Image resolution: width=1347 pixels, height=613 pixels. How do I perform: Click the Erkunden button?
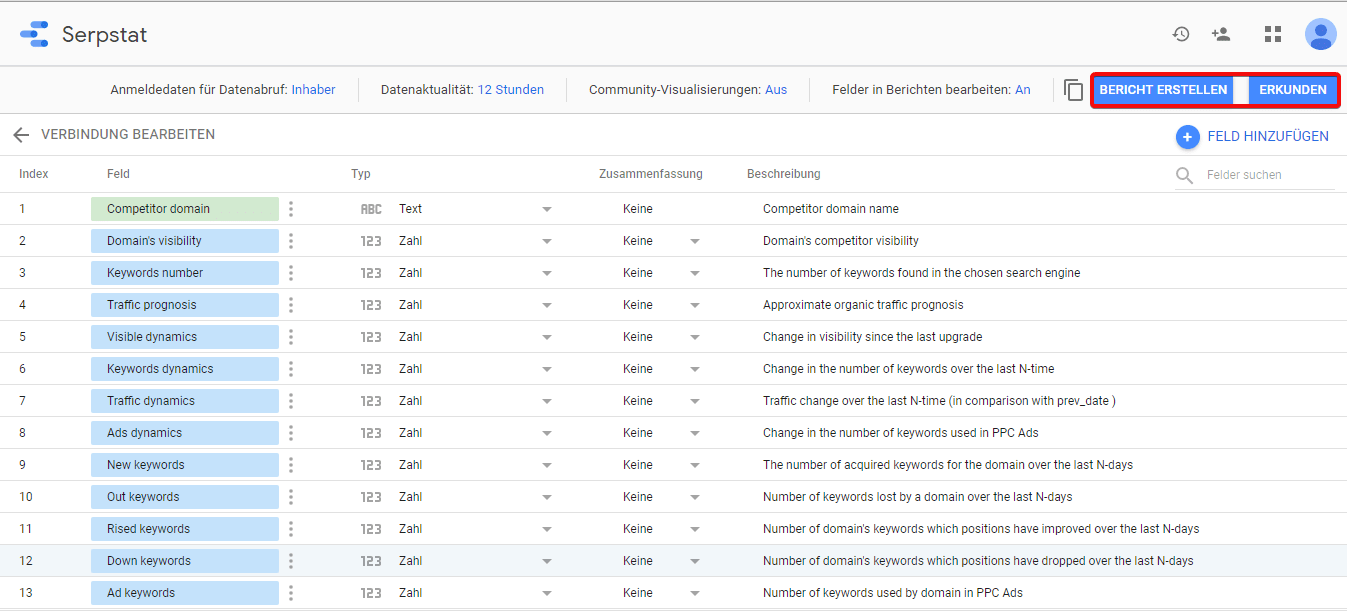pos(1293,90)
